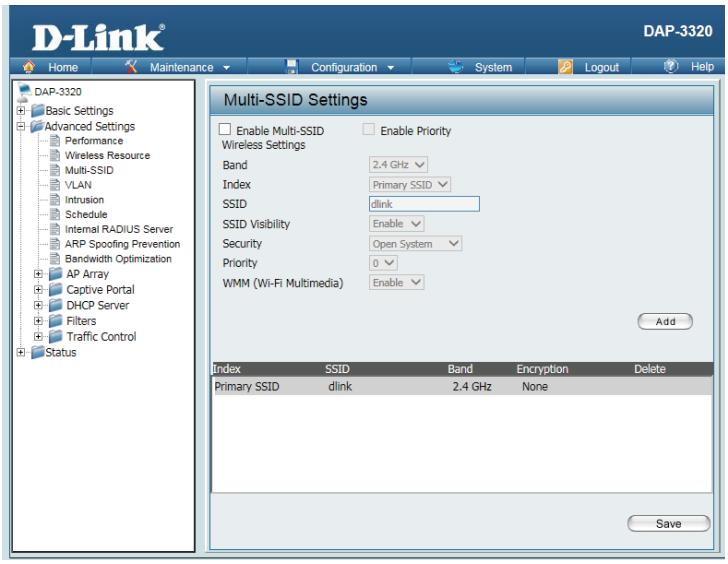Open the Configuration menu
This screenshot has width=728, height=564.
pos(344,67)
